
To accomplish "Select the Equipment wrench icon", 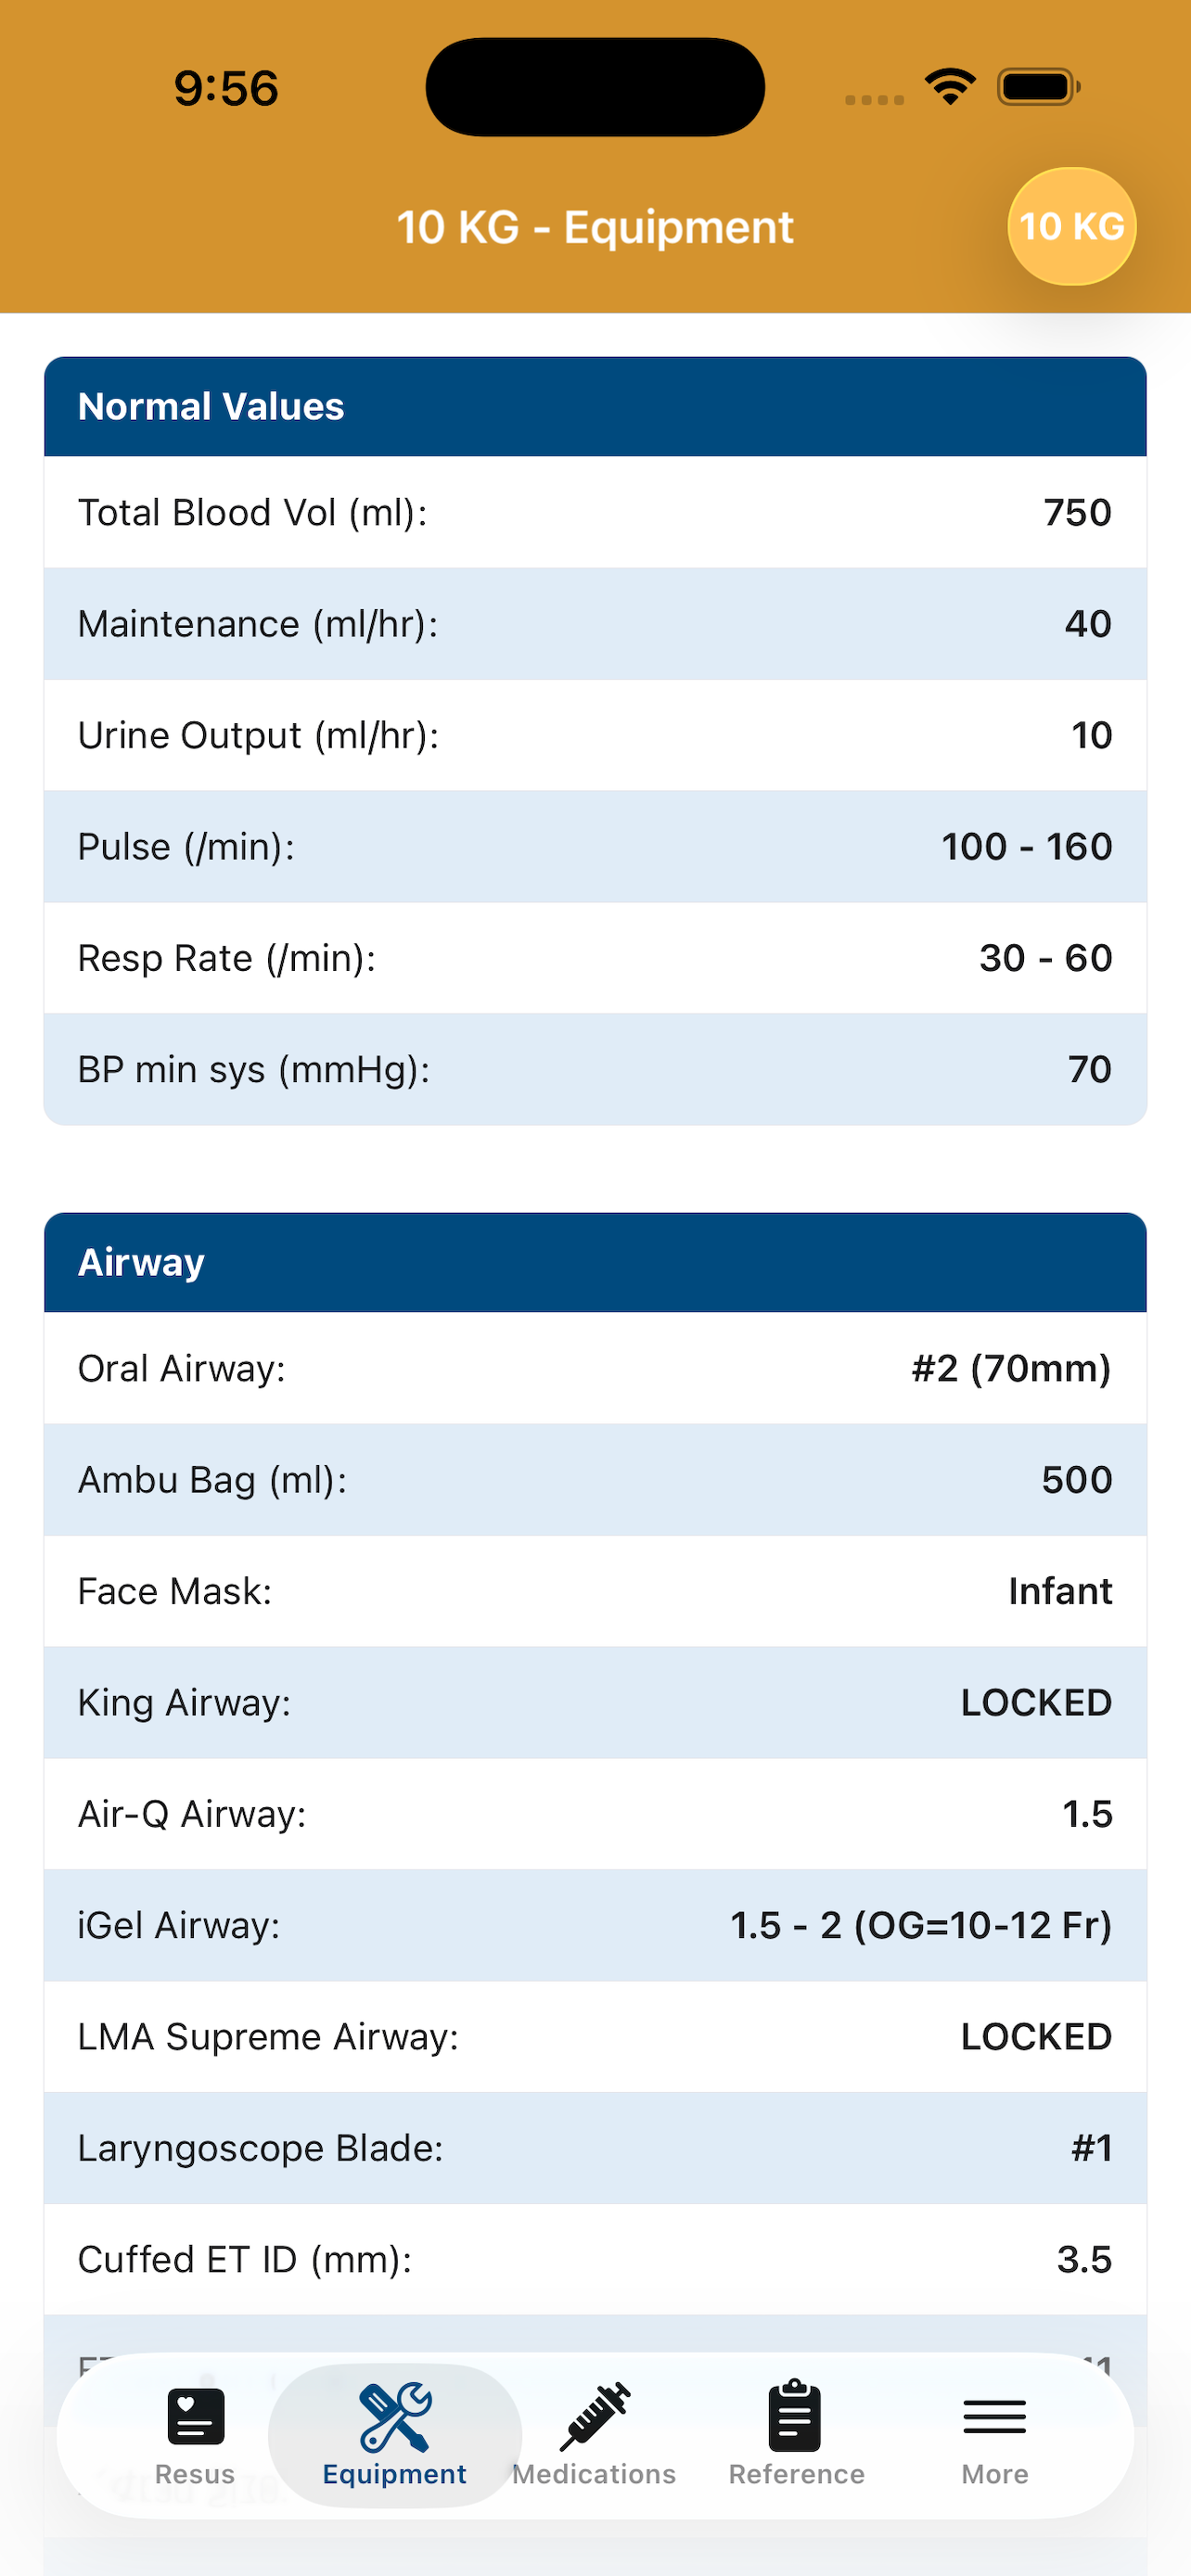I will point(395,2416).
